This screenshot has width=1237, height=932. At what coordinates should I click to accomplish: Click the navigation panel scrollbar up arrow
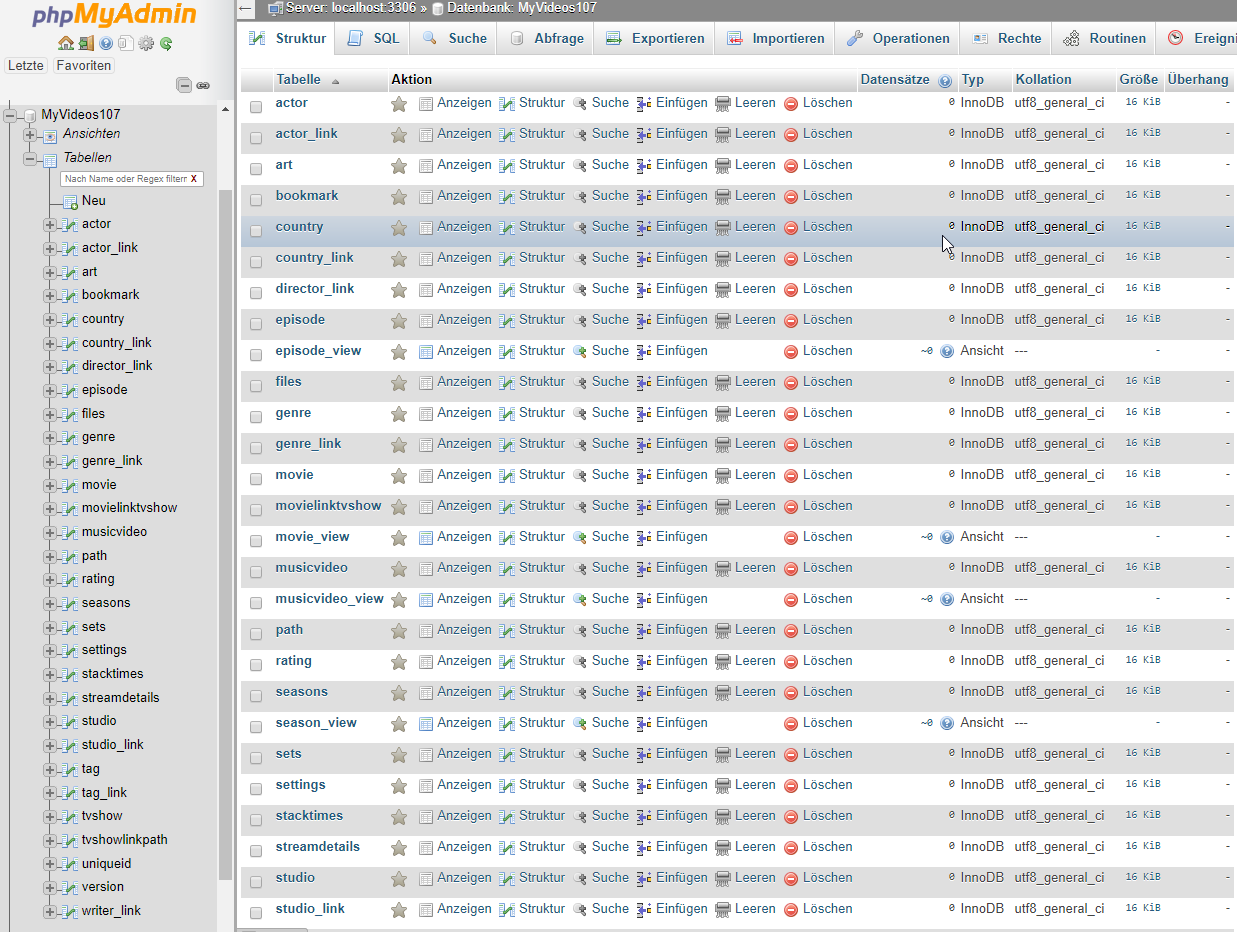coord(225,109)
